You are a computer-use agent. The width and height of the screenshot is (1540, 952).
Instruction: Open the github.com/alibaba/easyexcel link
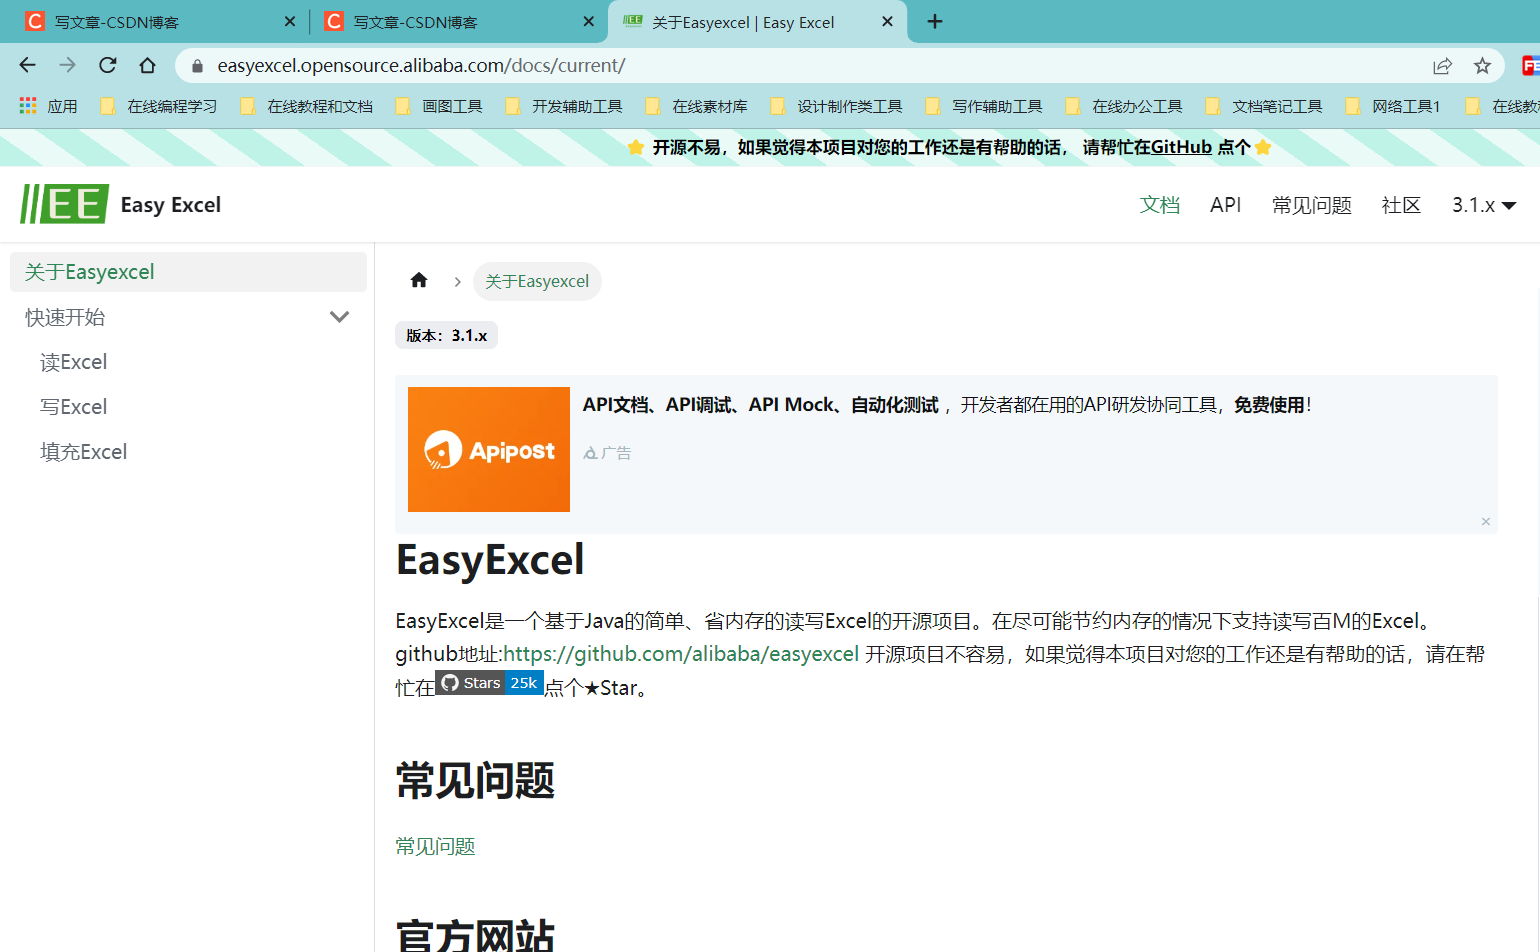coord(681,654)
